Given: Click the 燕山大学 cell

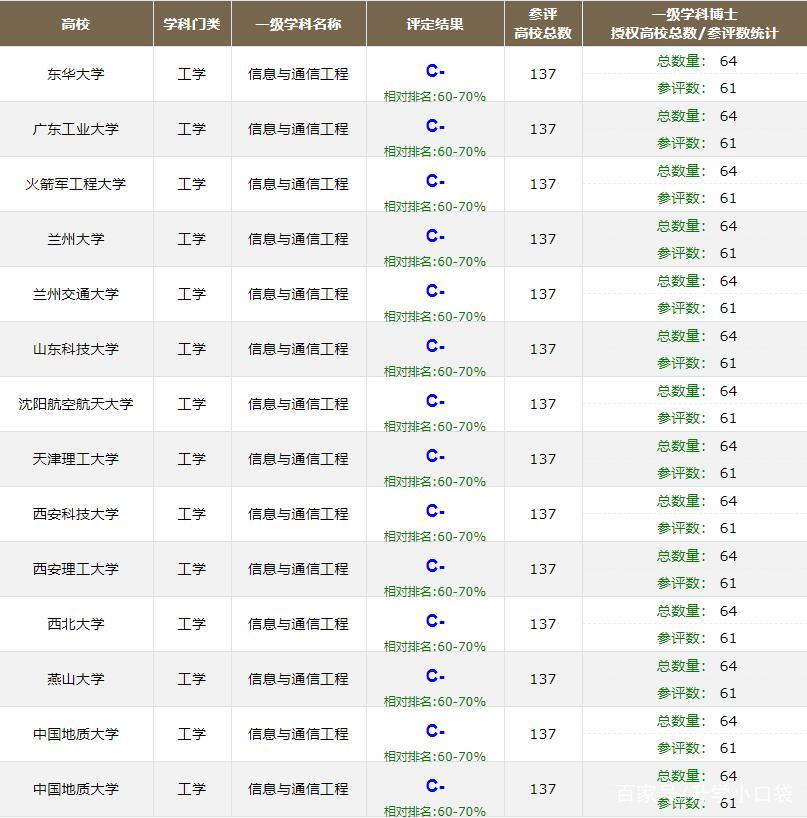Looking at the screenshot, I should pyautogui.click(x=76, y=679).
